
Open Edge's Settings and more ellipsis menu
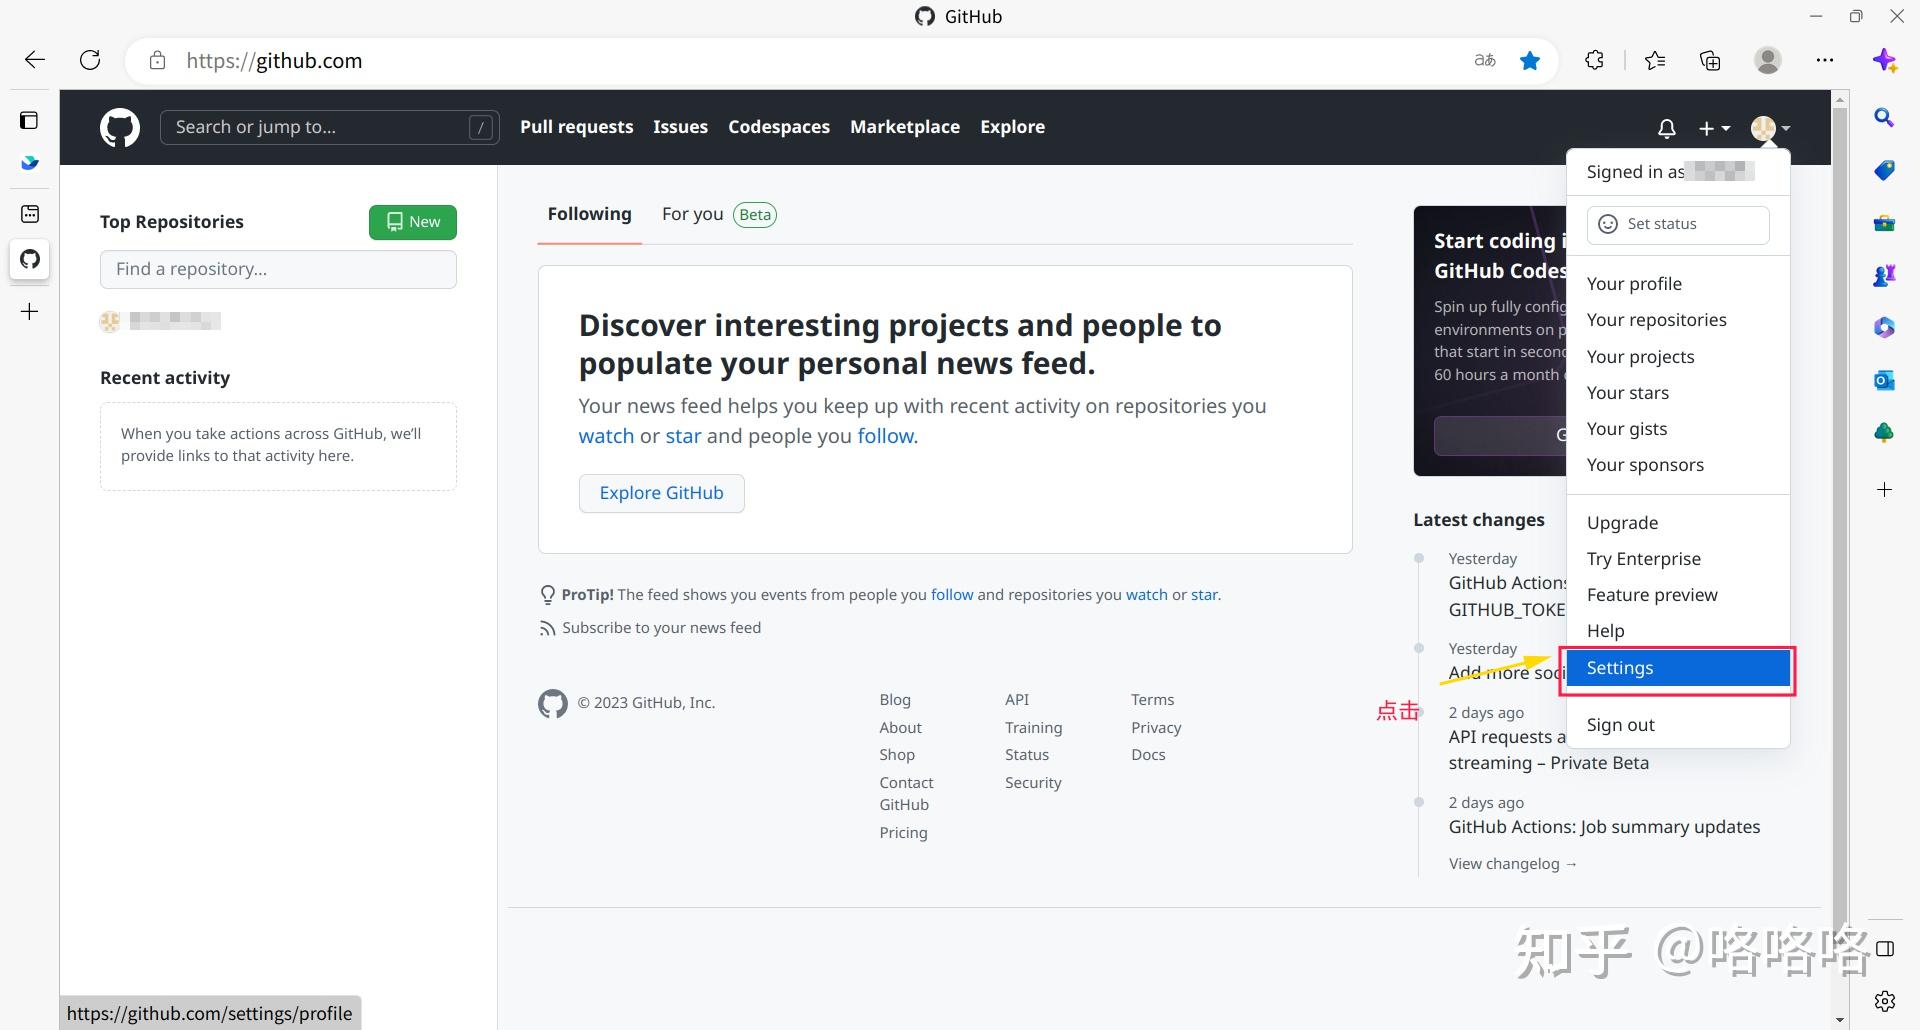1825,60
